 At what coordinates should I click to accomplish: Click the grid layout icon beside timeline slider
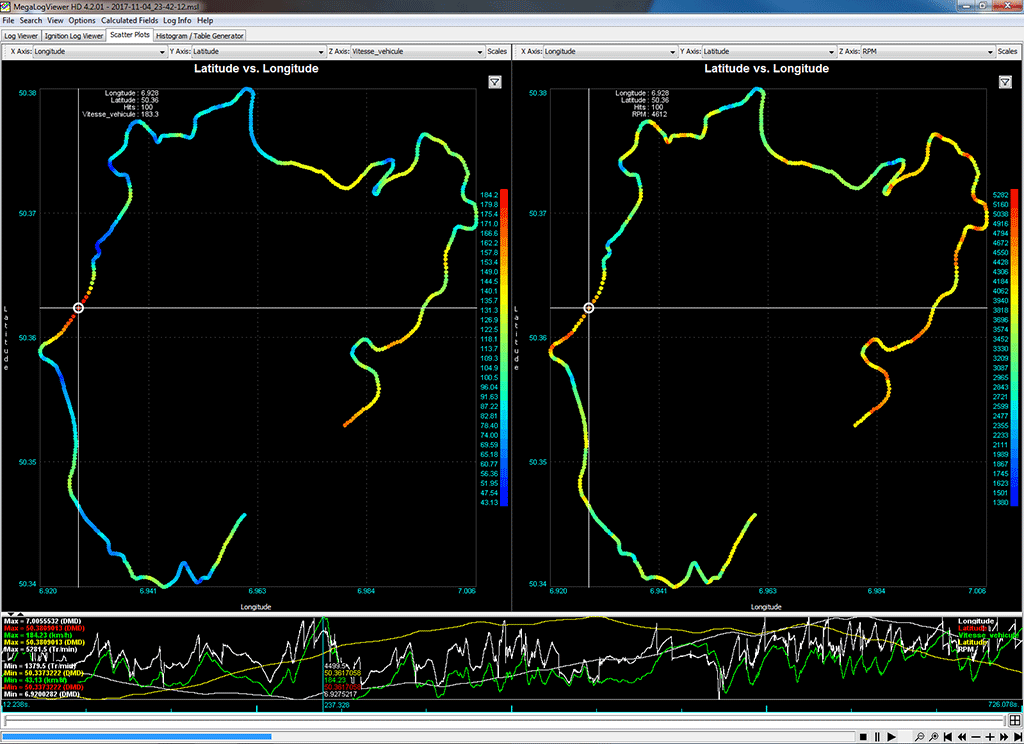point(1016,720)
